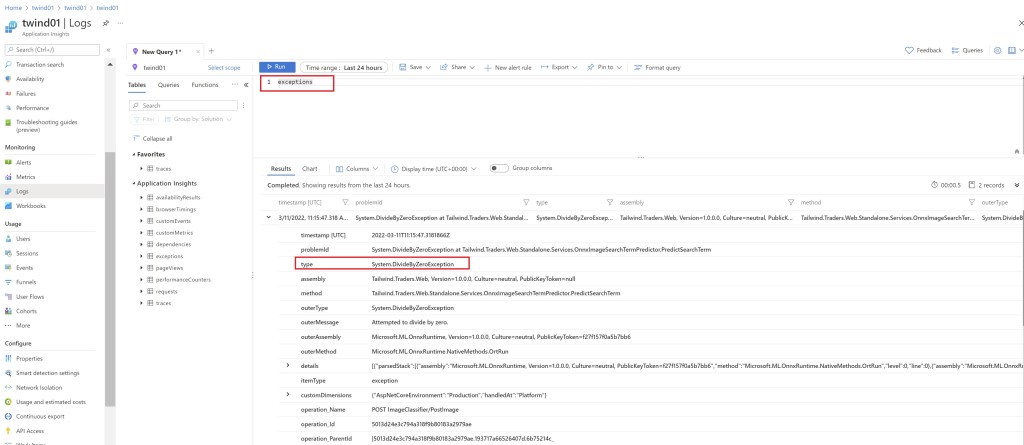Screen dimensions: 1024x445
Task: Pin the twind01 Logs page with pin icon
Action: tap(106, 22)
